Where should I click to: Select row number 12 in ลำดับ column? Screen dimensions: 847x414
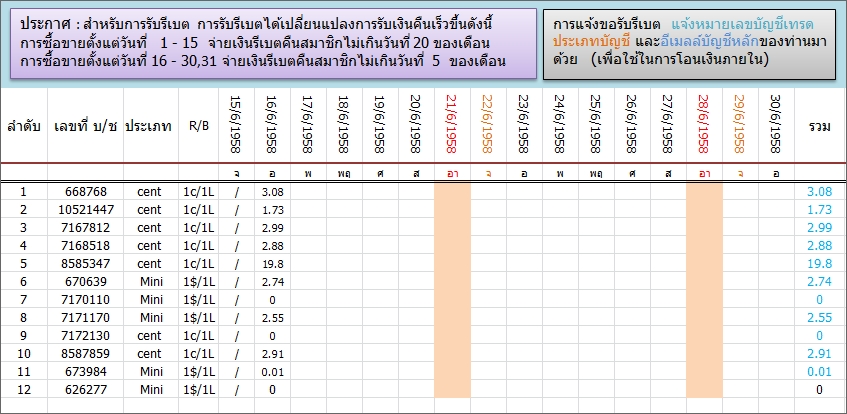tap(23, 390)
